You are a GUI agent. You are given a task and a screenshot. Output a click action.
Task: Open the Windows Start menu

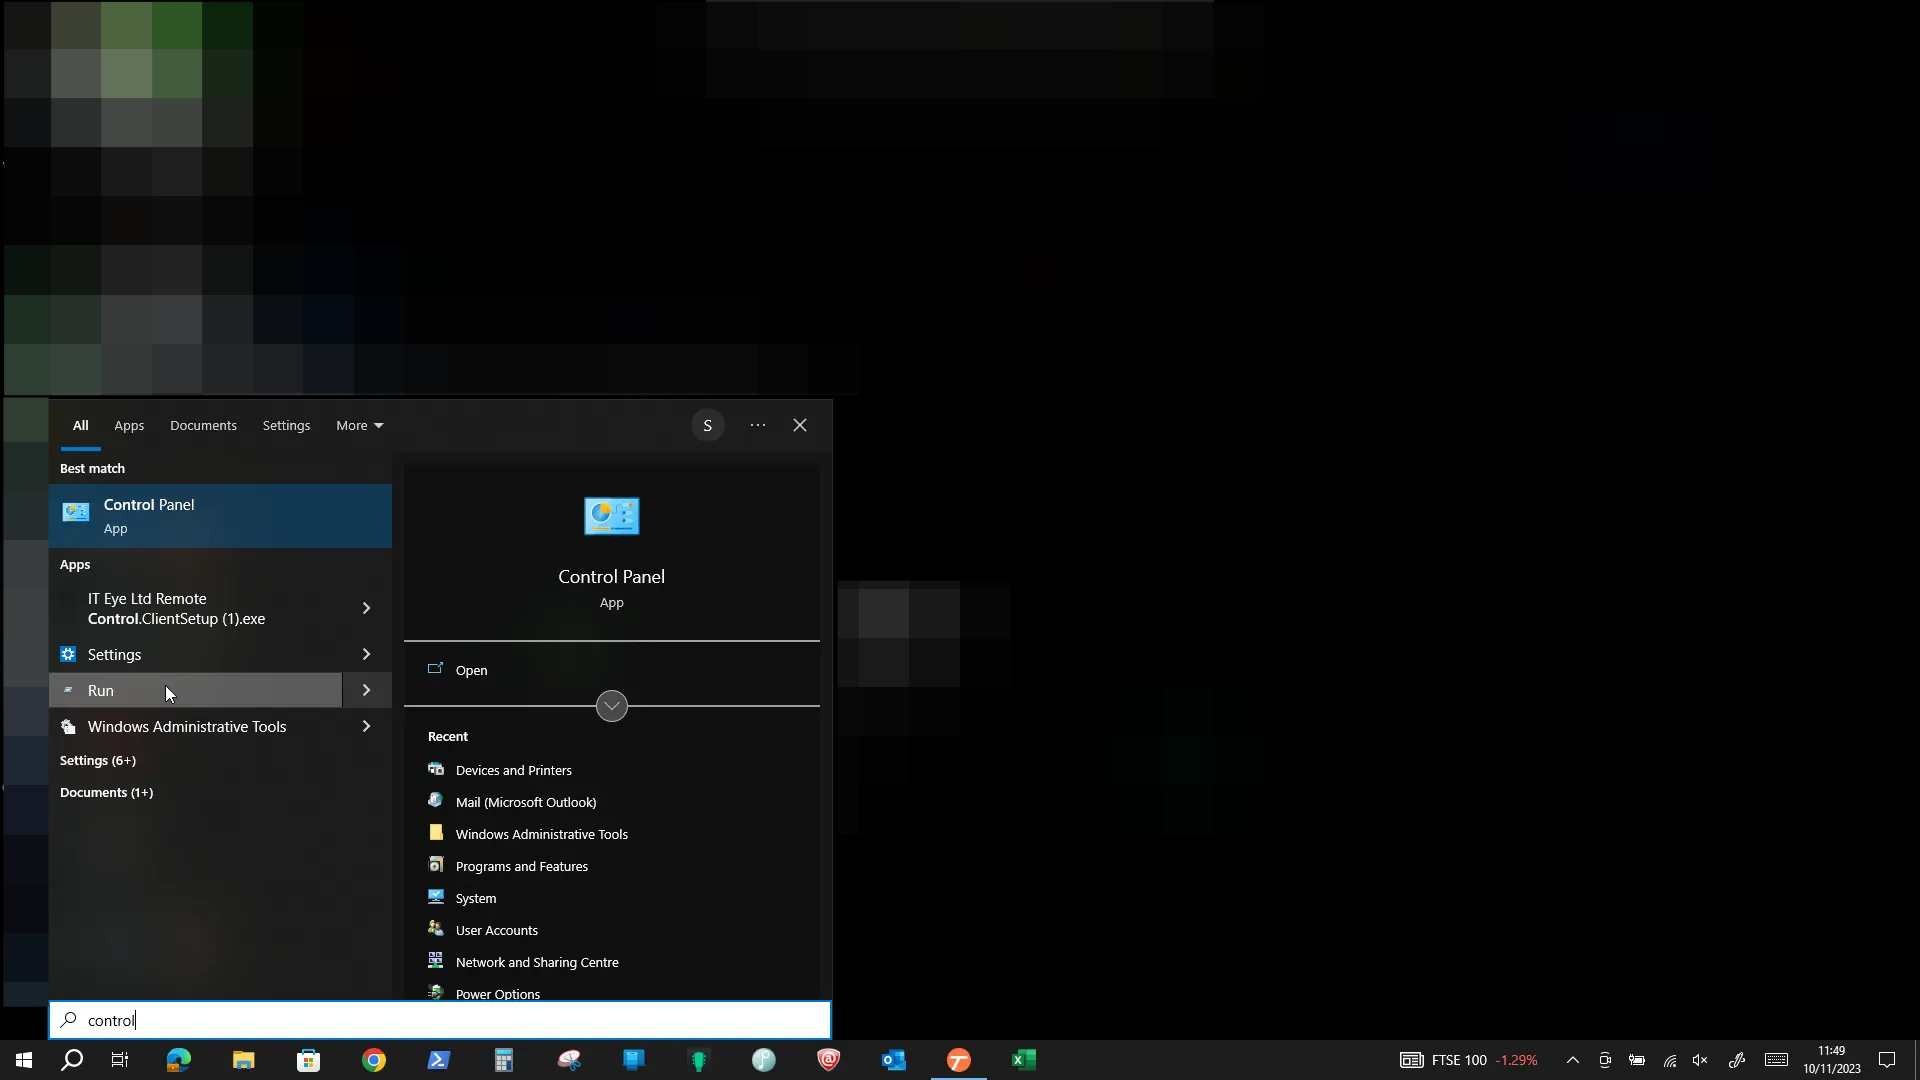[x=24, y=1060]
